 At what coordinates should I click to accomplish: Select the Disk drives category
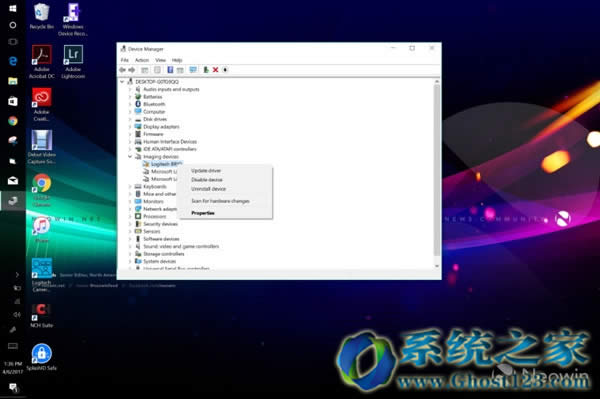pos(155,119)
